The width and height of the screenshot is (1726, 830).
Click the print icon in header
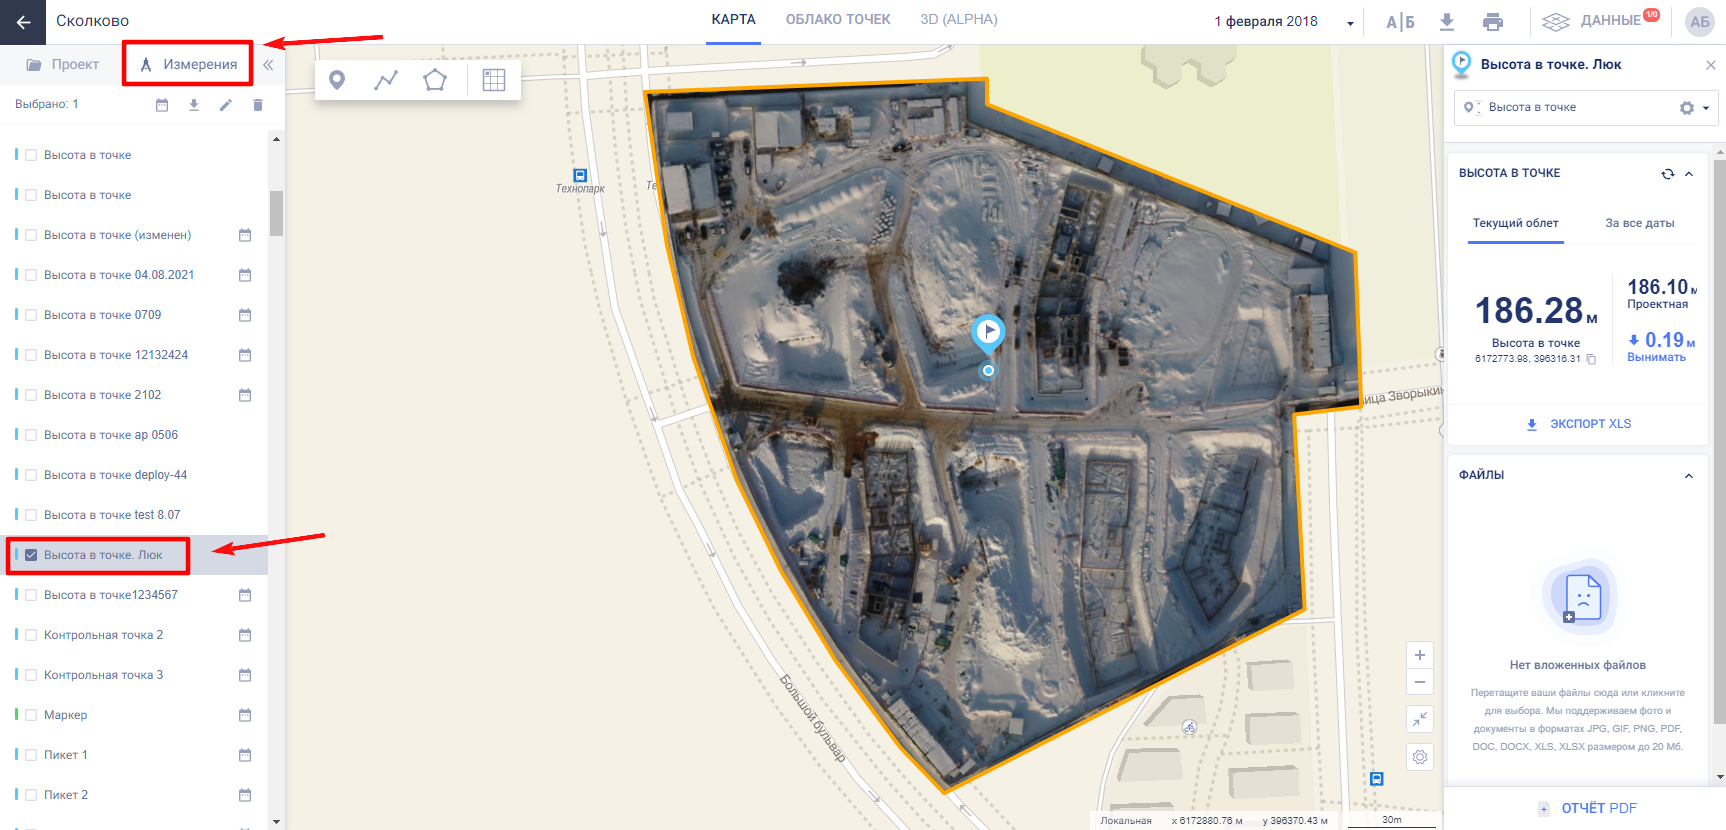1493,22
